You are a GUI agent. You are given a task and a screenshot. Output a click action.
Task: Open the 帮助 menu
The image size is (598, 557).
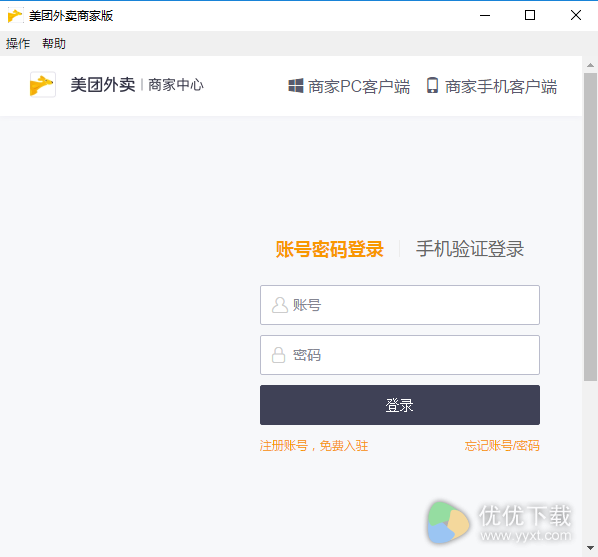[x=54, y=43]
